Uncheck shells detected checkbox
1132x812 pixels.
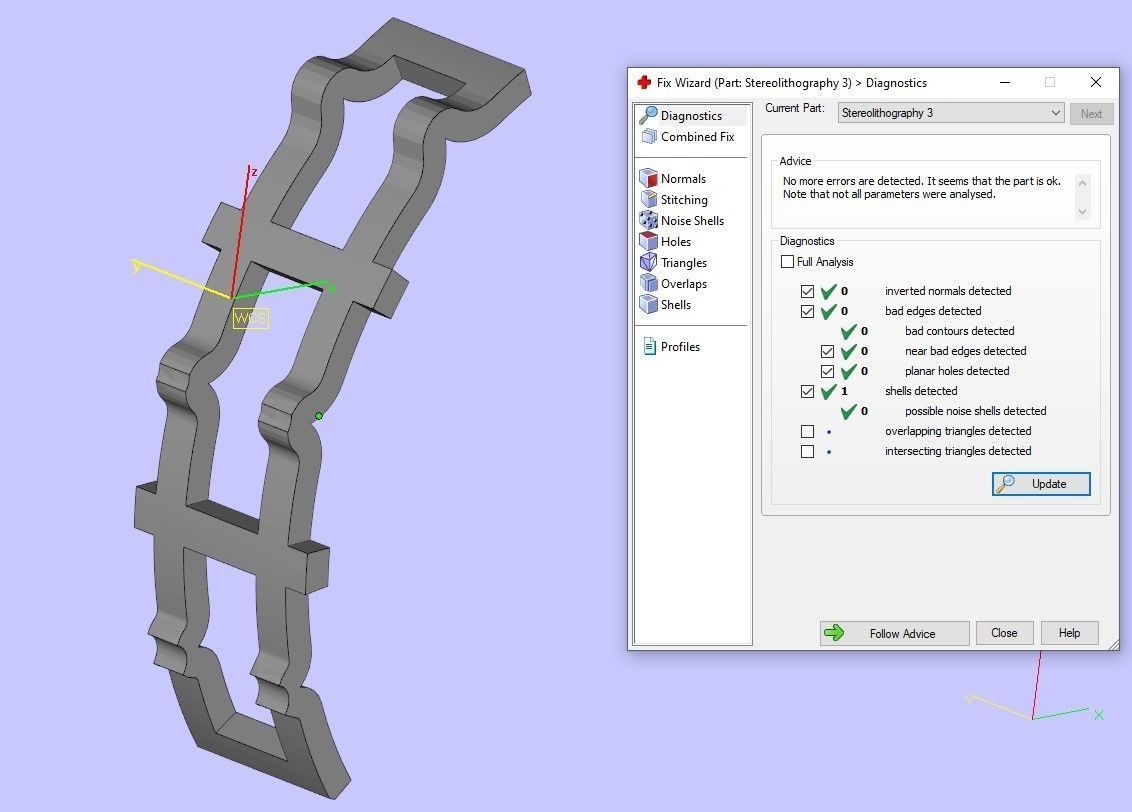pos(807,391)
